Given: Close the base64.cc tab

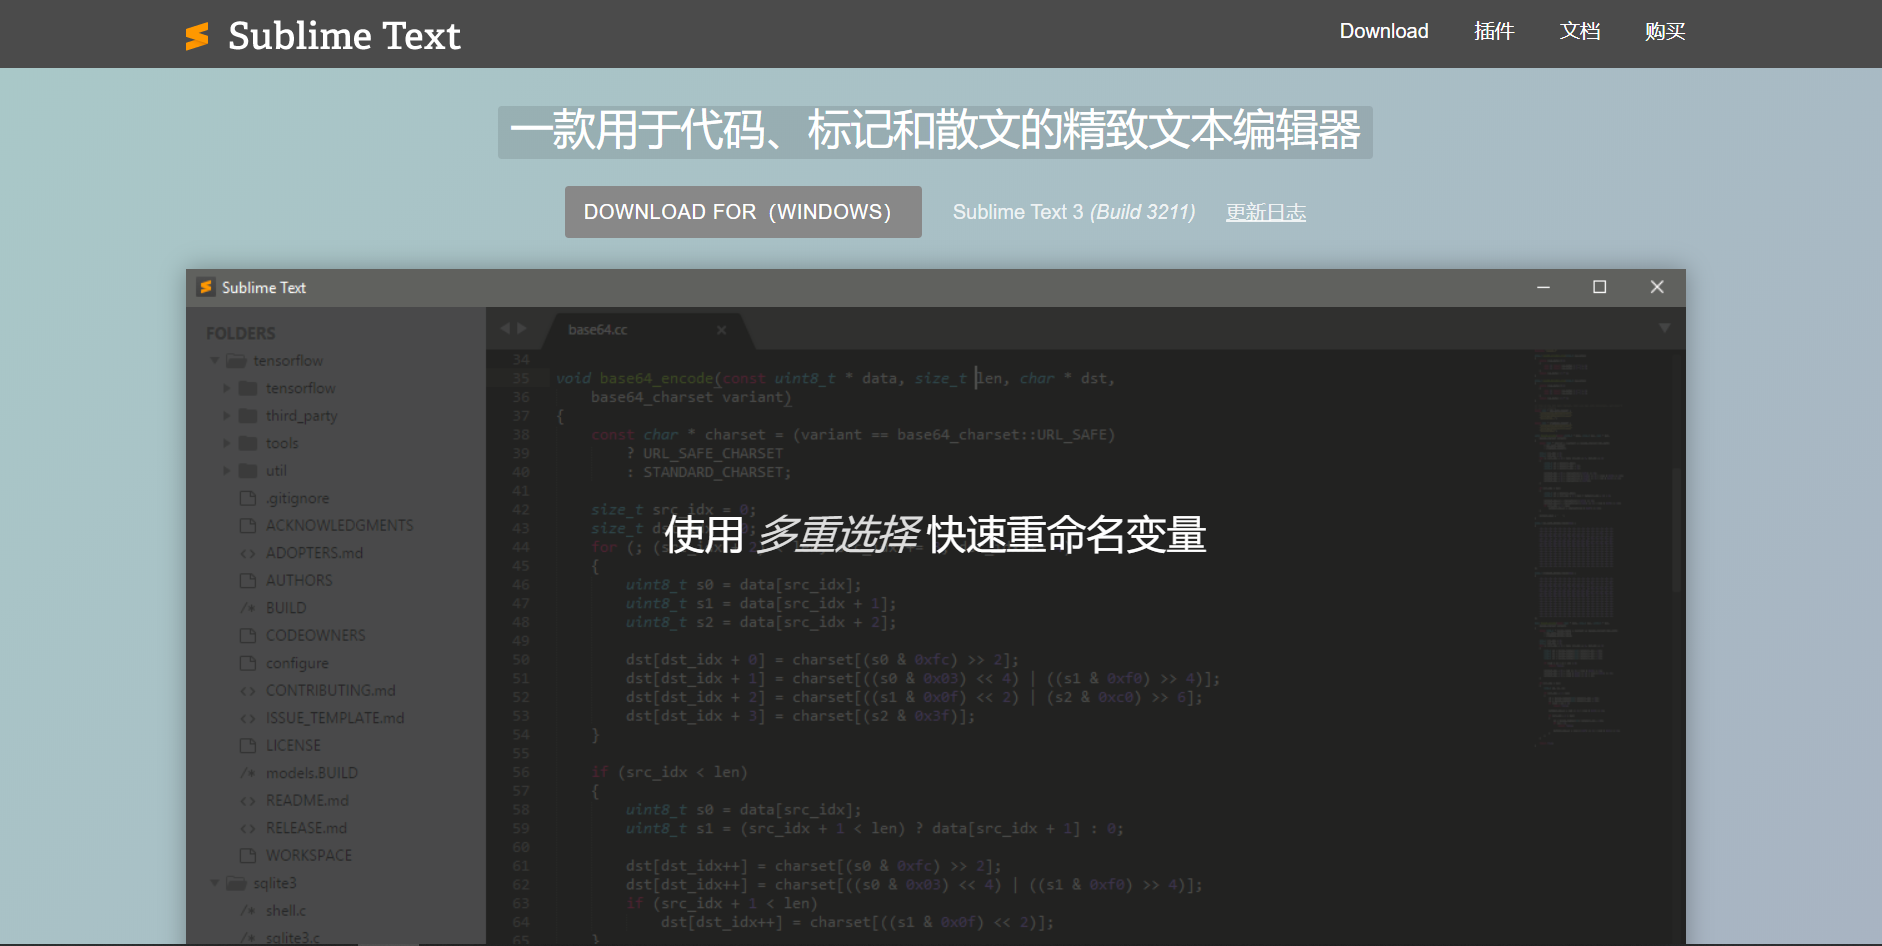Looking at the screenshot, I should pyautogui.click(x=722, y=329).
